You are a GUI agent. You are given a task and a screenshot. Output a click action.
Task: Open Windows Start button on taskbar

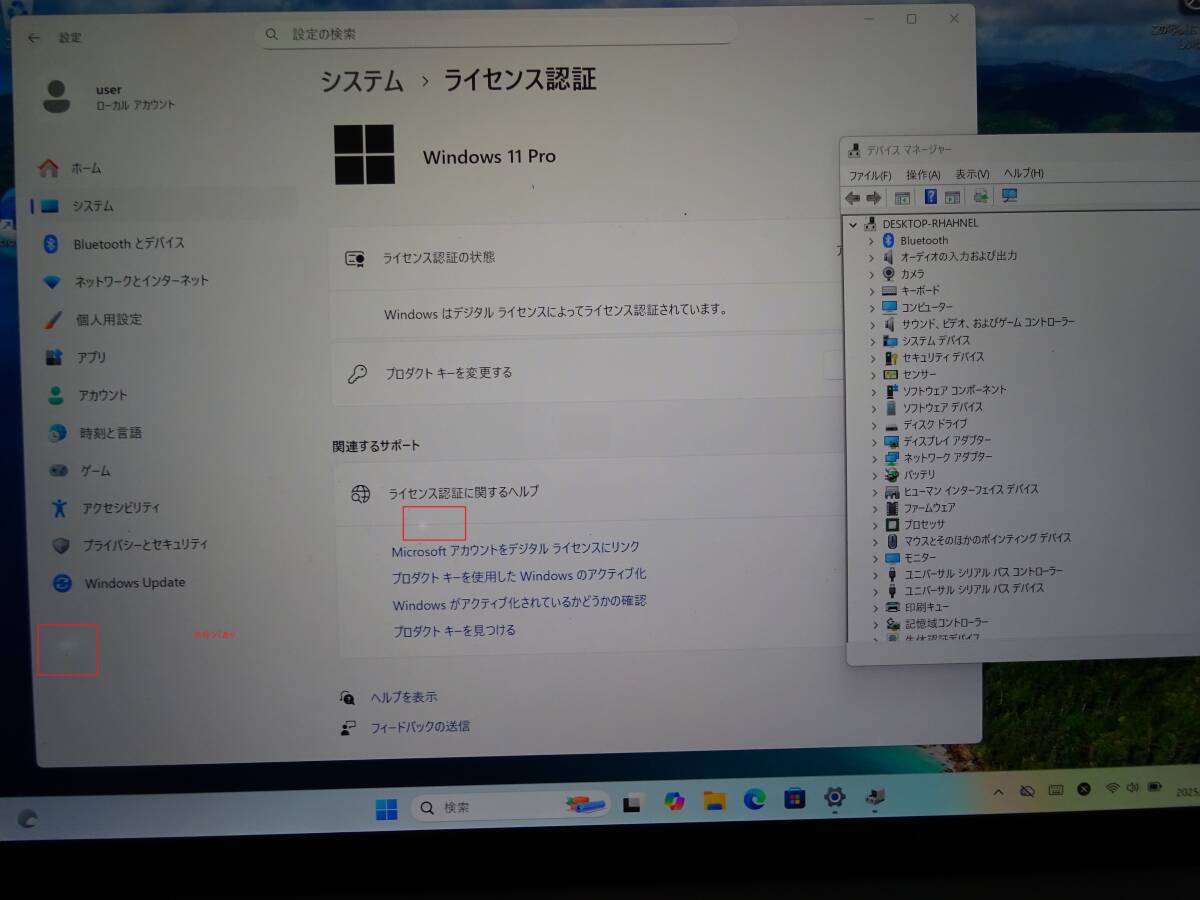(x=386, y=809)
